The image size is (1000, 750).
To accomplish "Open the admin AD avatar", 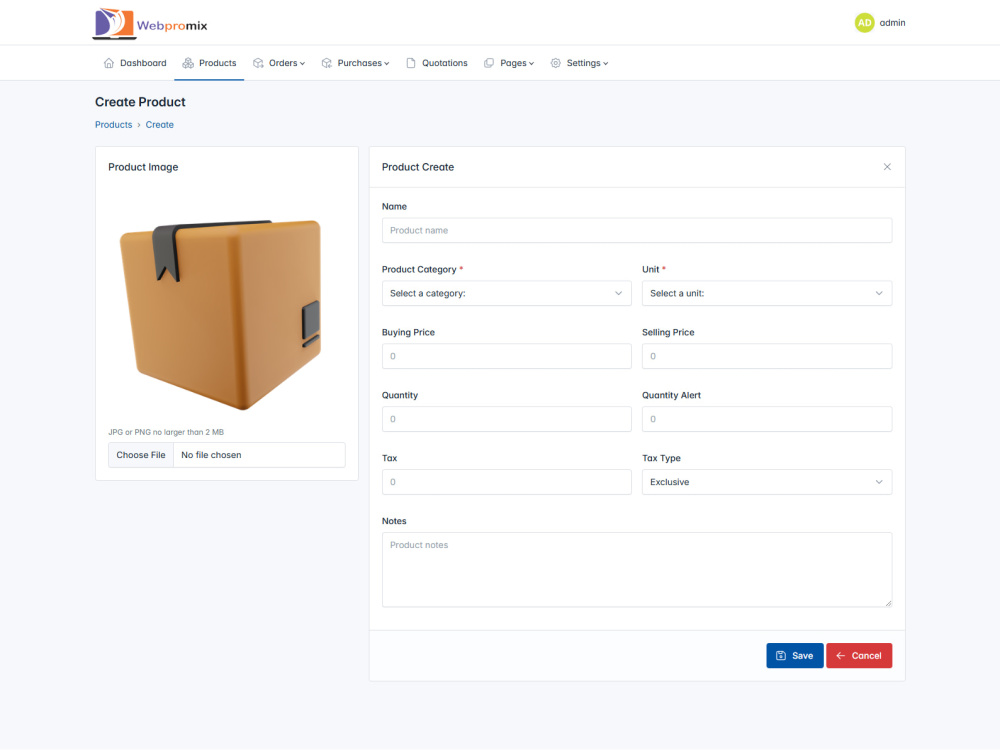I will coord(864,23).
